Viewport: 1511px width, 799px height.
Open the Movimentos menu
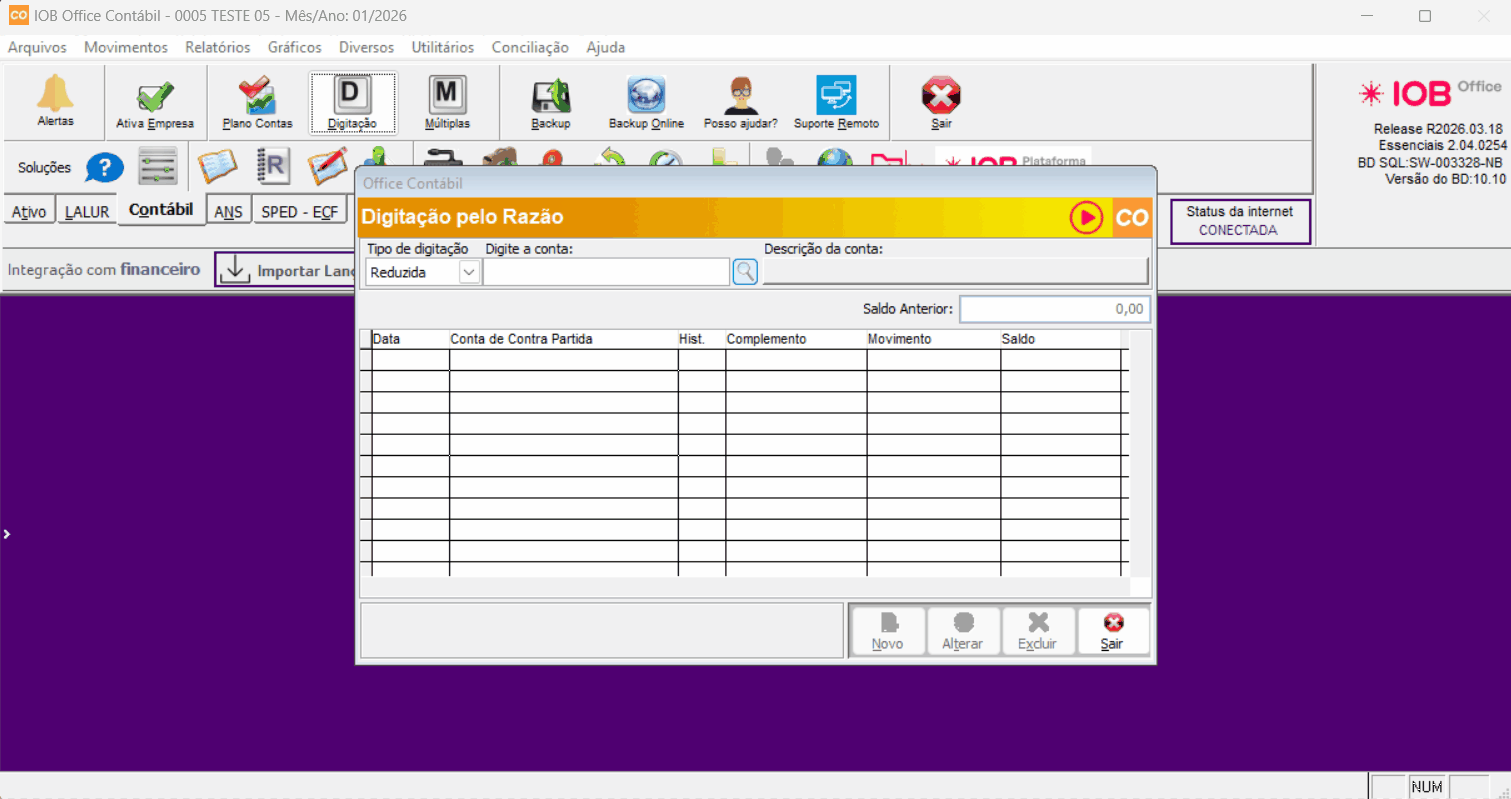126,47
